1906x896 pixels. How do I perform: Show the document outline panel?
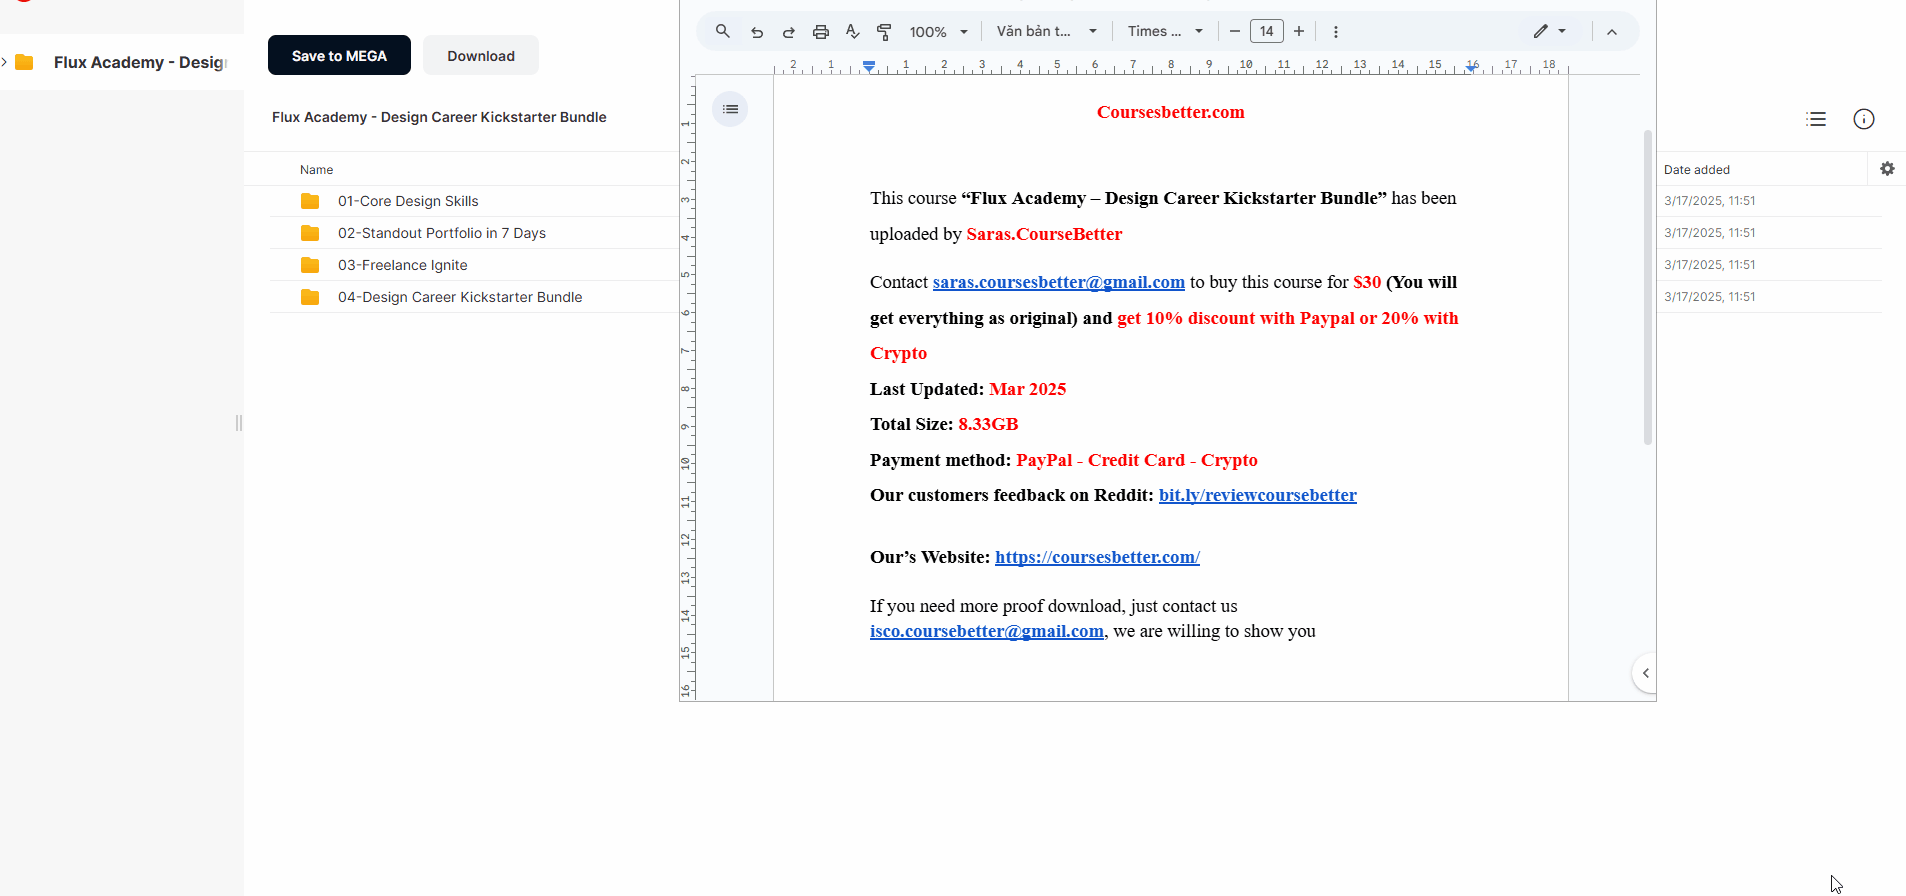(730, 109)
